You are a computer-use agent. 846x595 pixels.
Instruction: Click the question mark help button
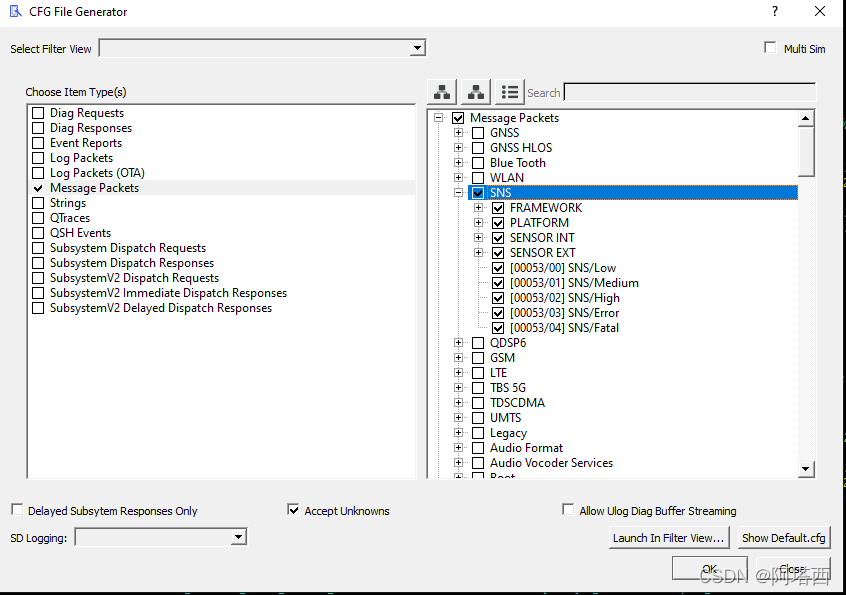[x=775, y=11]
